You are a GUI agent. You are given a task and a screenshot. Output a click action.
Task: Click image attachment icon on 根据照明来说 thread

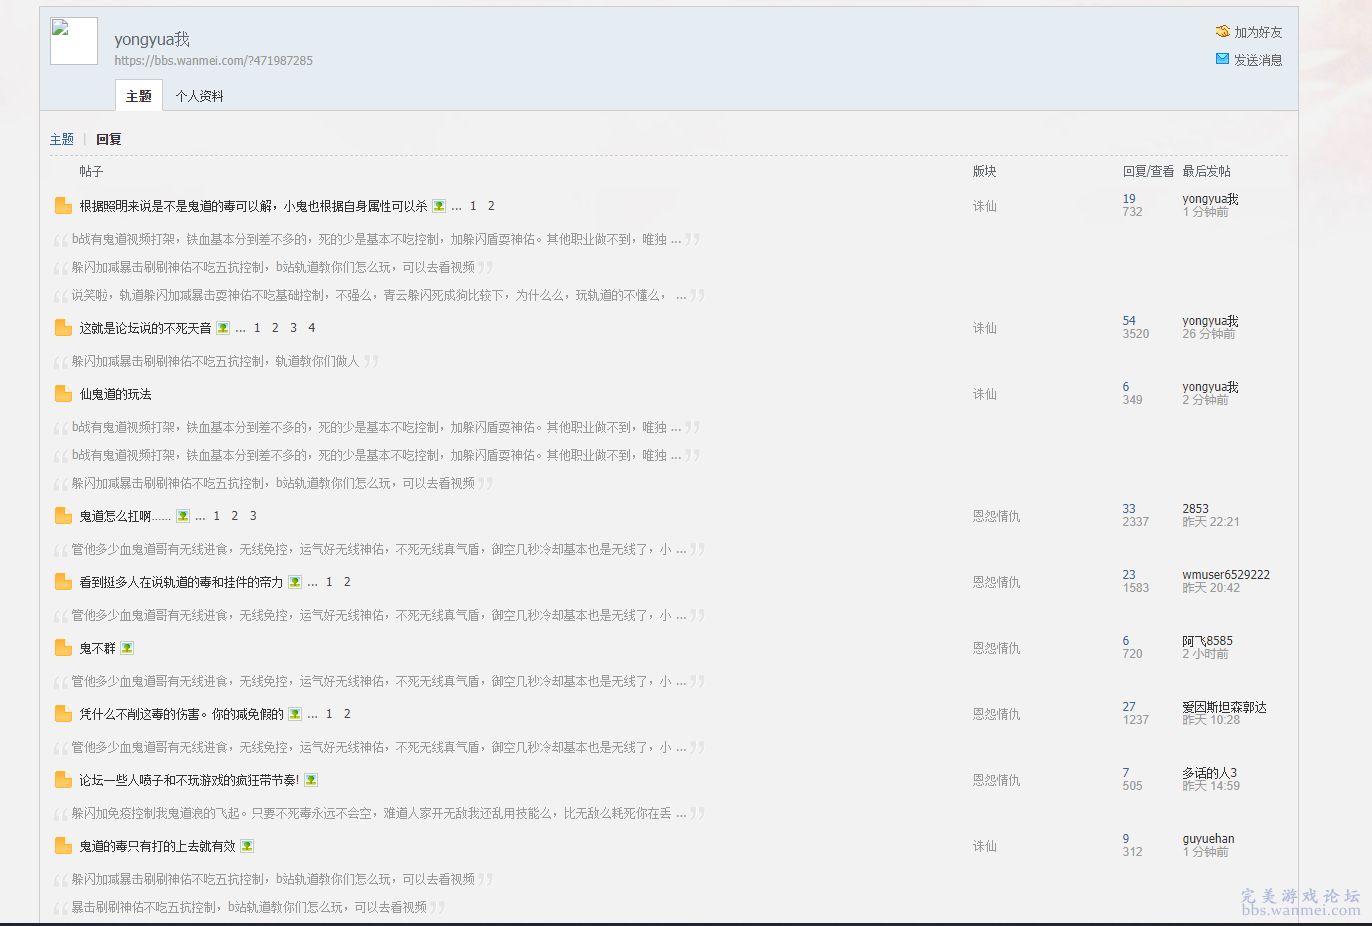point(439,206)
